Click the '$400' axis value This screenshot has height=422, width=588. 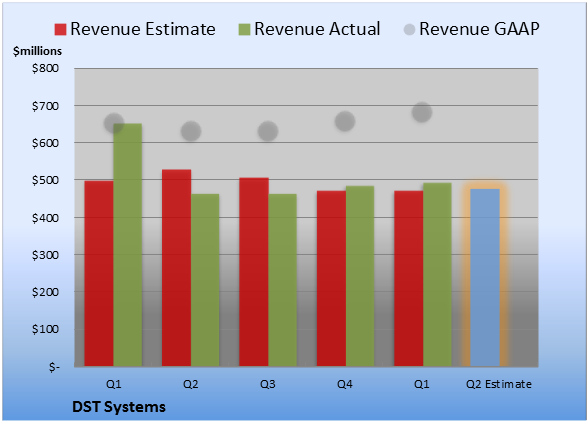tap(45, 218)
